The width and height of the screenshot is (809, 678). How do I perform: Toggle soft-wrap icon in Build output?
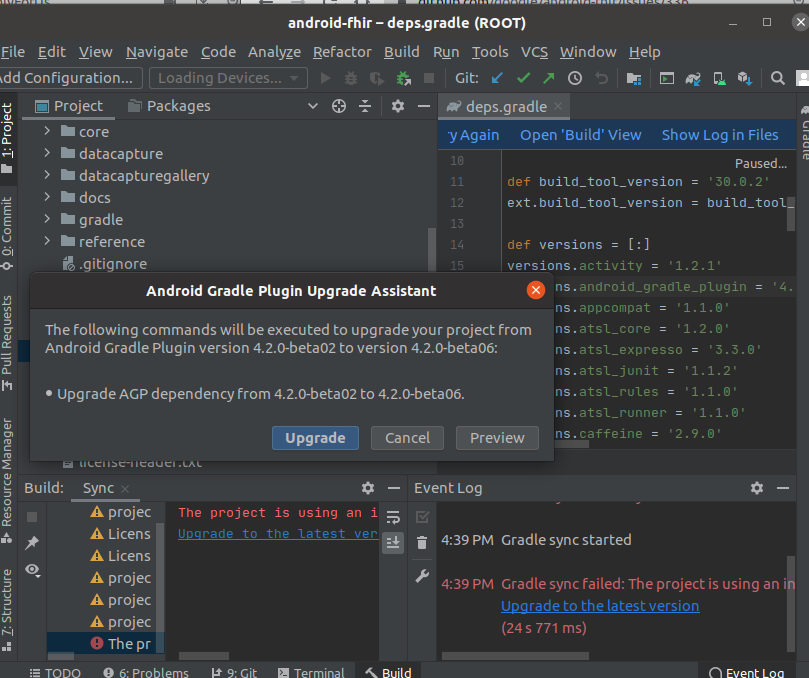393,517
